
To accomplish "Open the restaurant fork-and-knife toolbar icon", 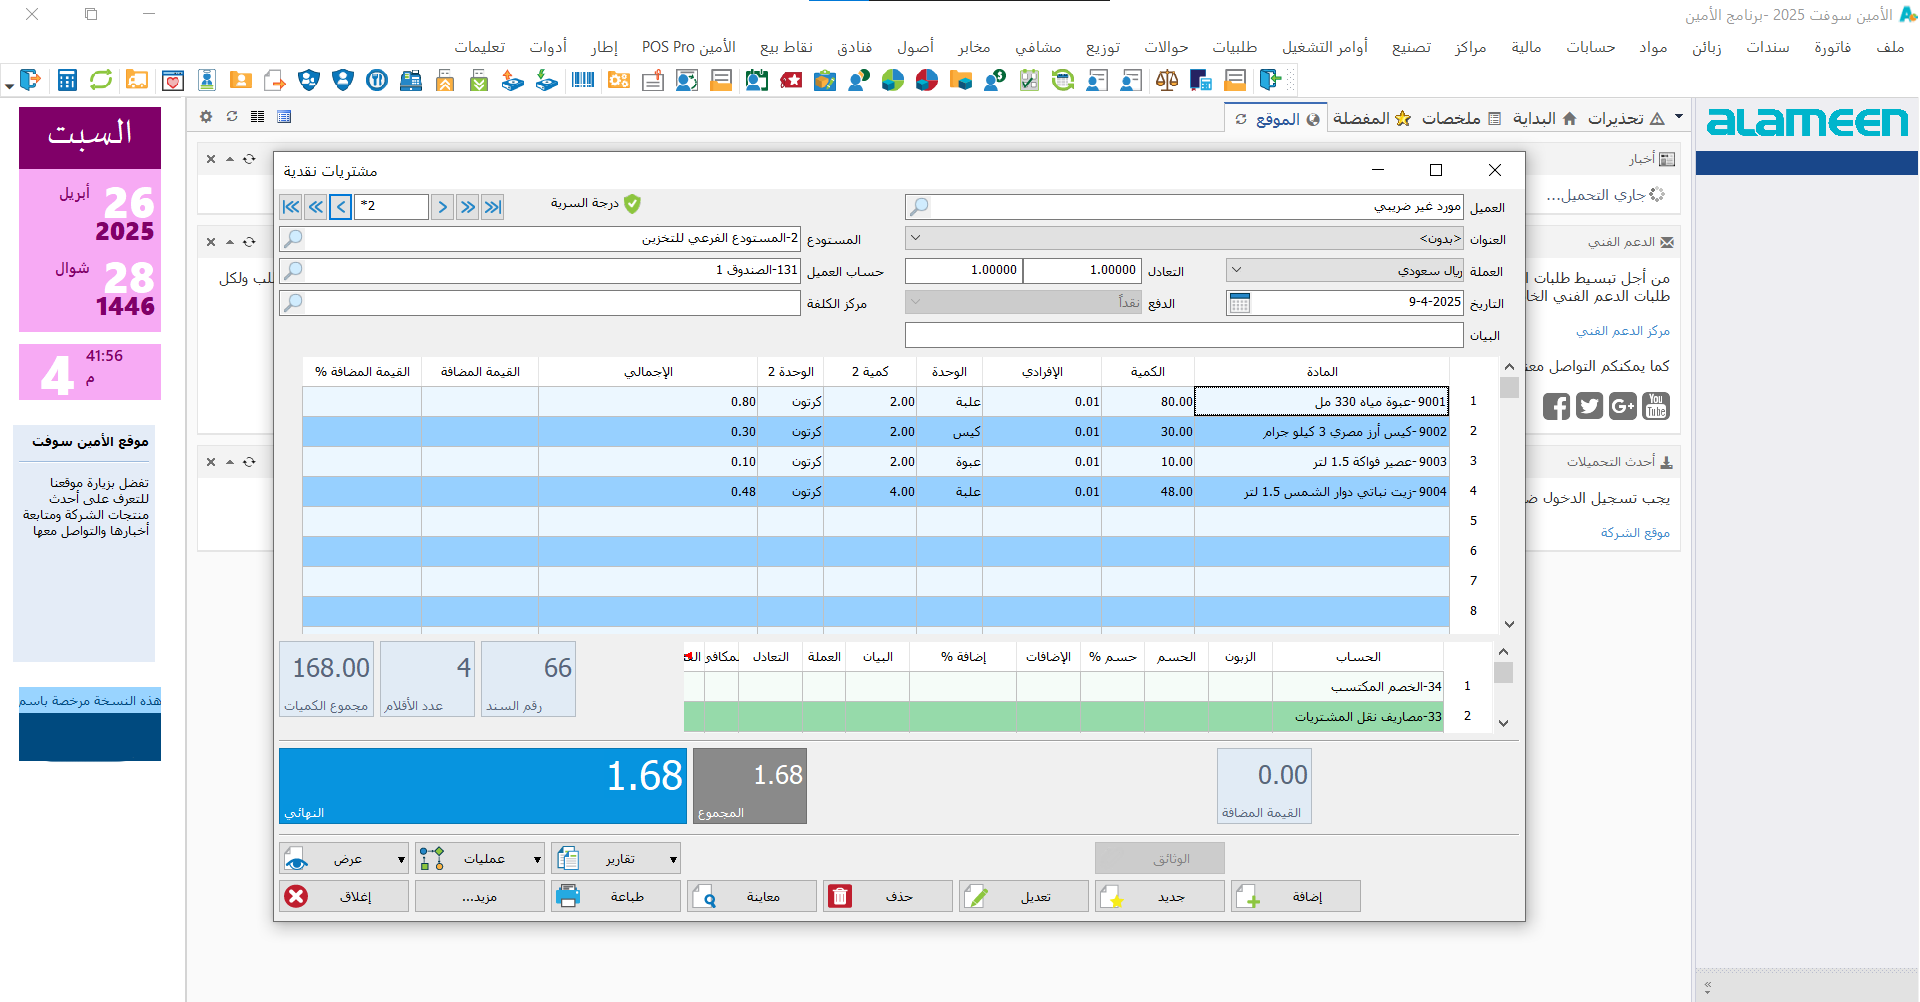I will (x=377, y=80).
